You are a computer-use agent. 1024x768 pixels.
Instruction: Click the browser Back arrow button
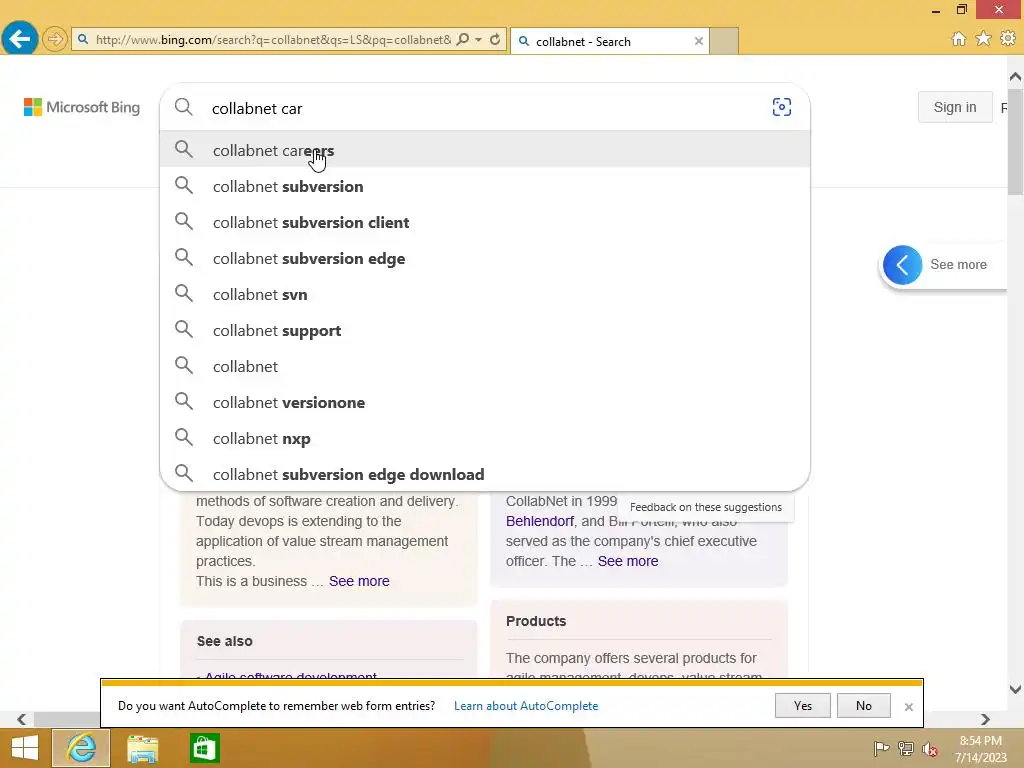pyautogui.click(x=20, y=39)
